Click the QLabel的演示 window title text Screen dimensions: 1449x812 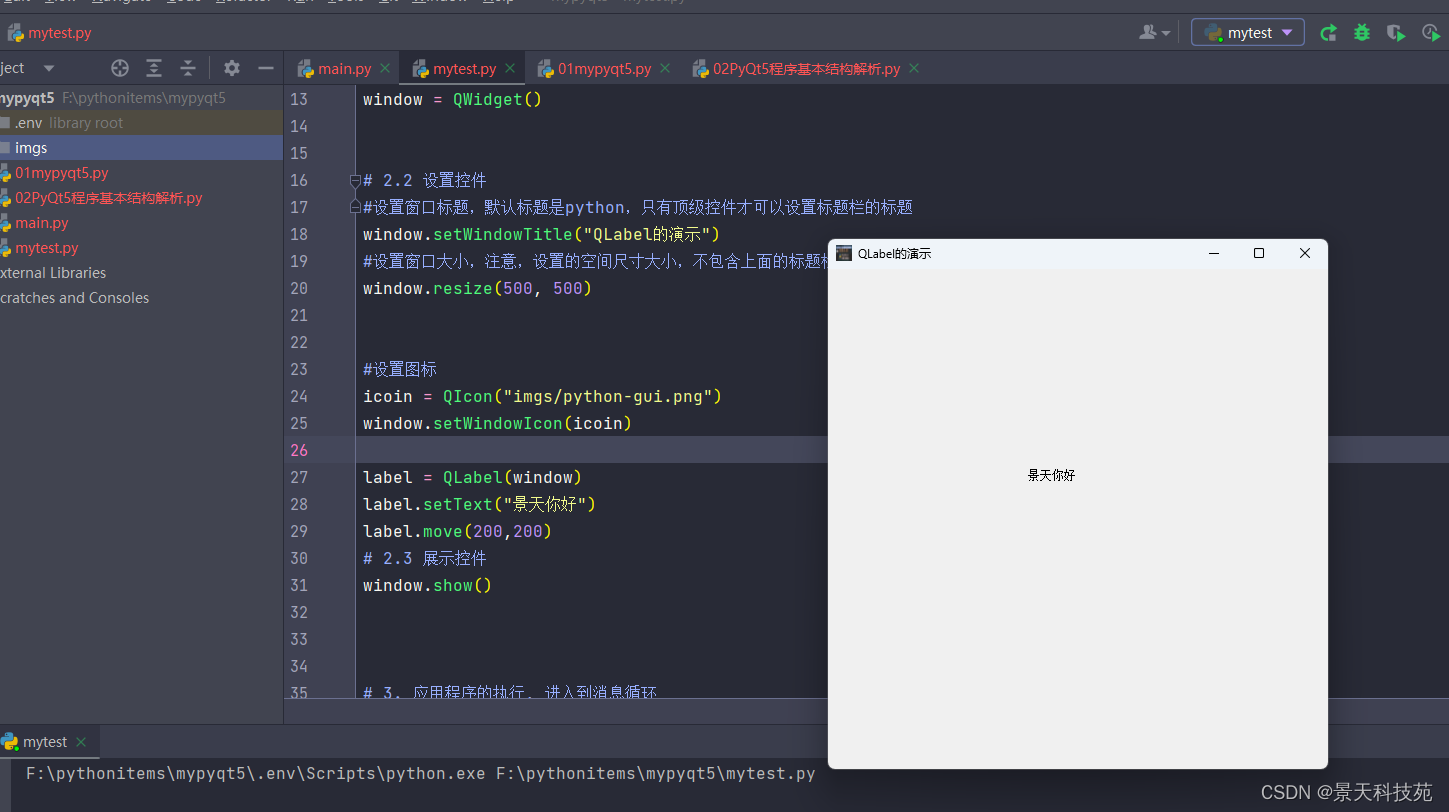(x=894, y=254)
